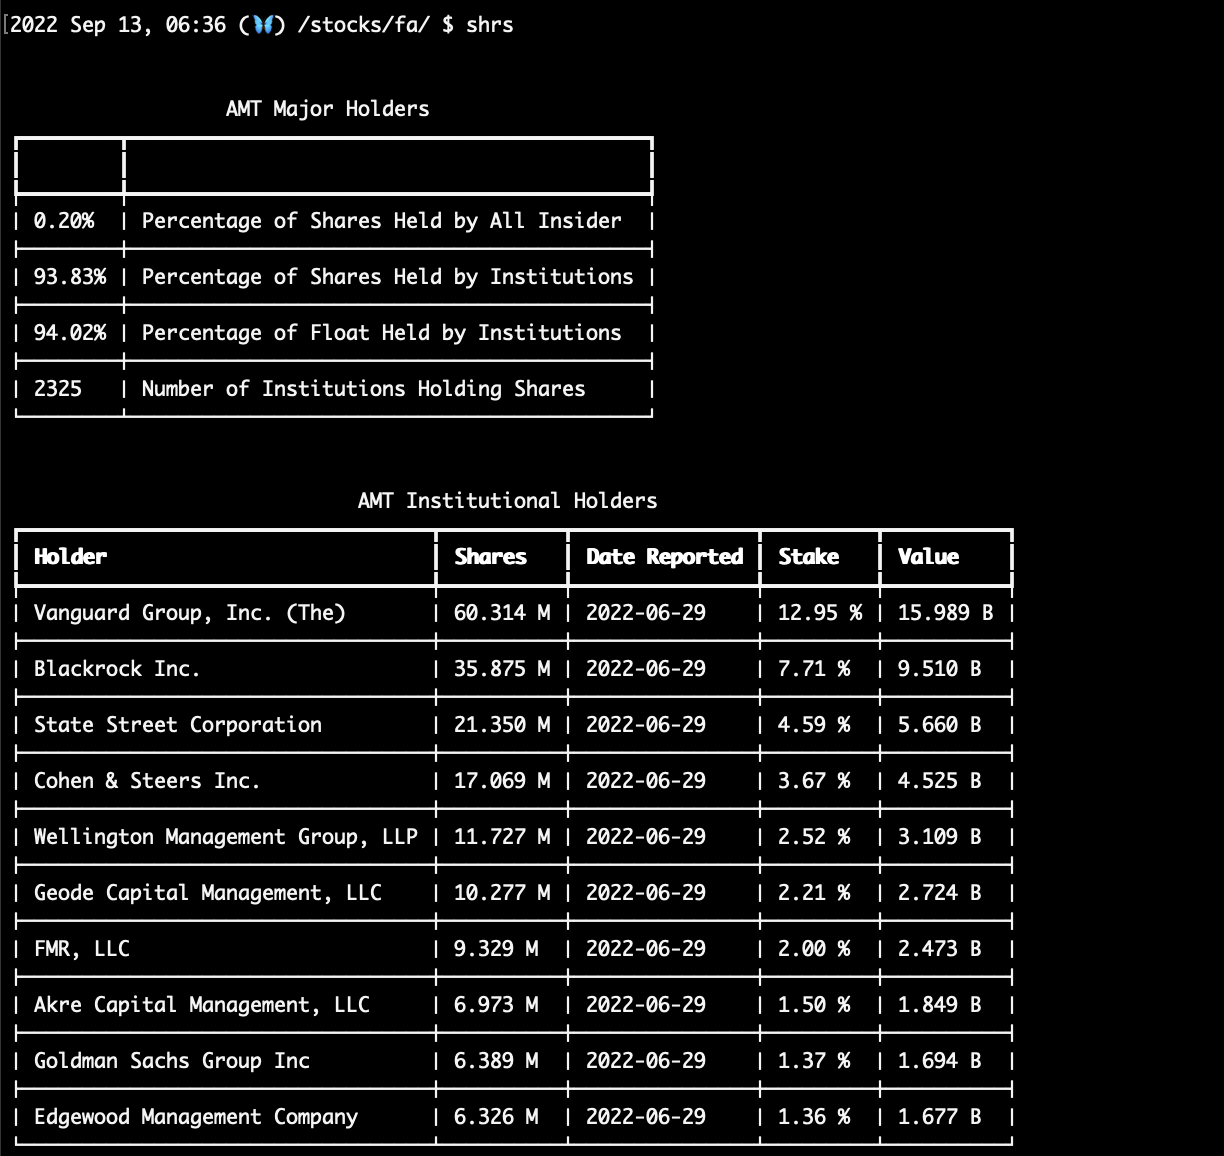Click FMR, LLC's '2022-06-29' date
Image resolution: width=1224 pixels, height=1156 pixels.
click(646, 949)
